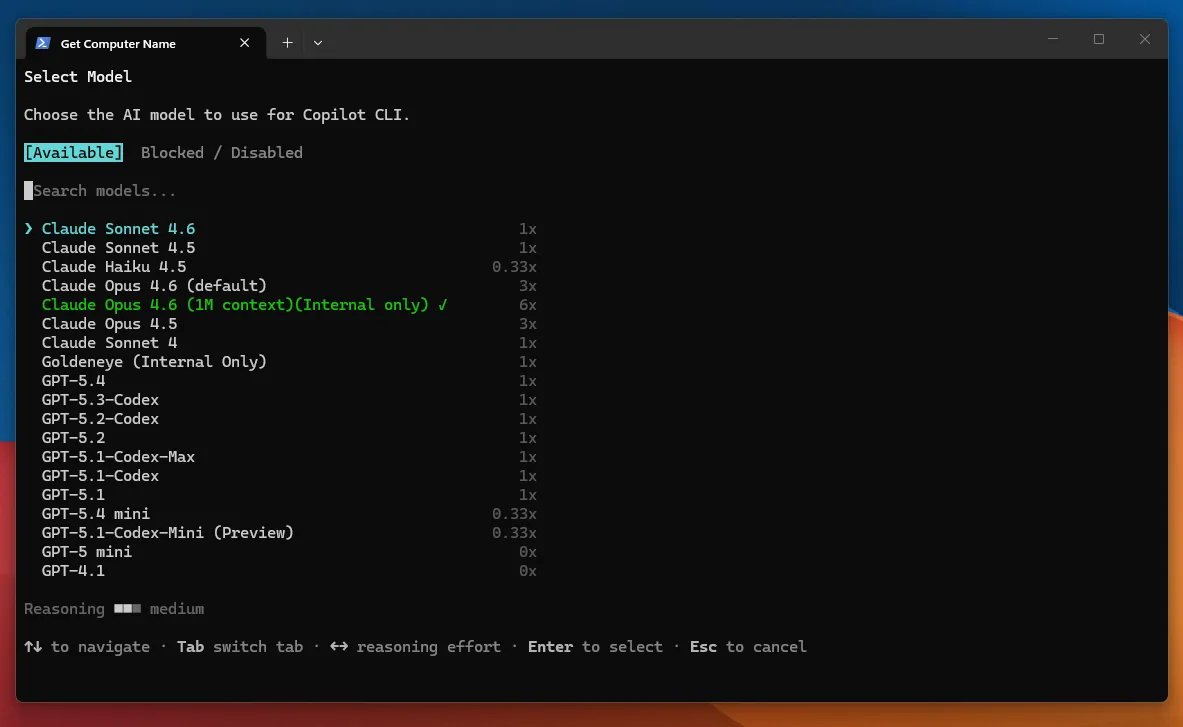The width and height of the screenshot is (1183, 727).
Task: Click the checkmark next to Claude Opus 4.6 1M
Action: pos(442,305)
